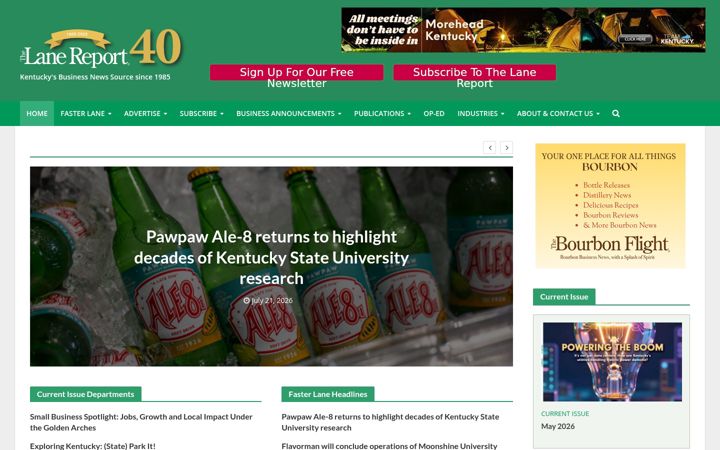720x450 pixels.
Task: Click the Current Issue sidebar heading
Action: [564, 297]
